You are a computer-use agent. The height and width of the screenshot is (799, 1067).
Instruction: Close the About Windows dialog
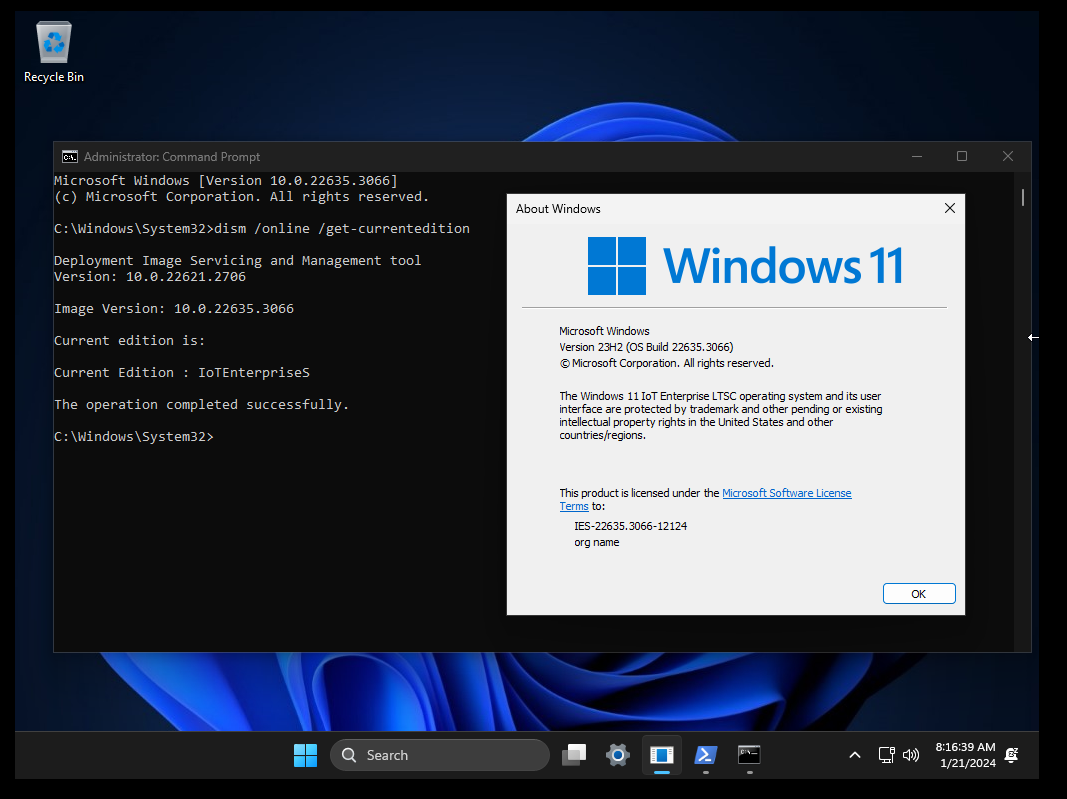click(950, 208)
